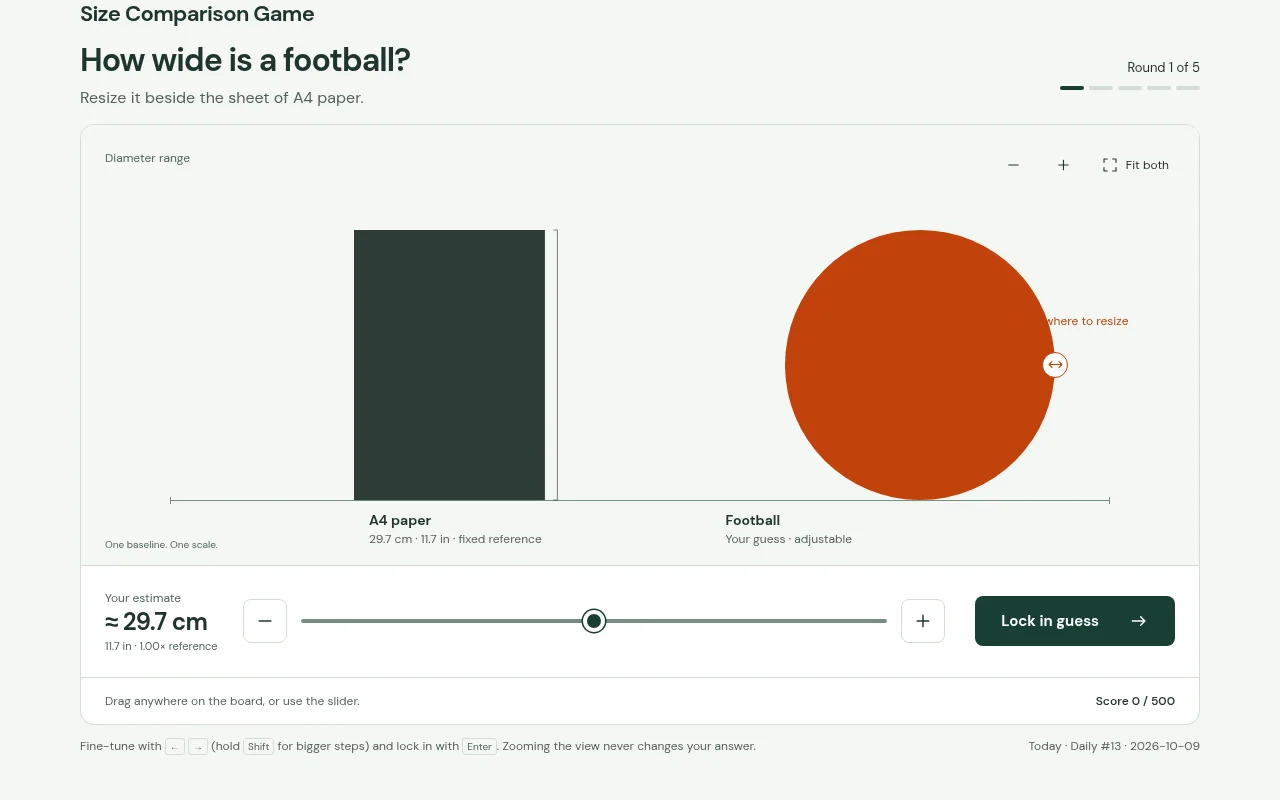This screenshot has width=1280, height=800.
Task: Click the Enter key hint
Action: 479,747
